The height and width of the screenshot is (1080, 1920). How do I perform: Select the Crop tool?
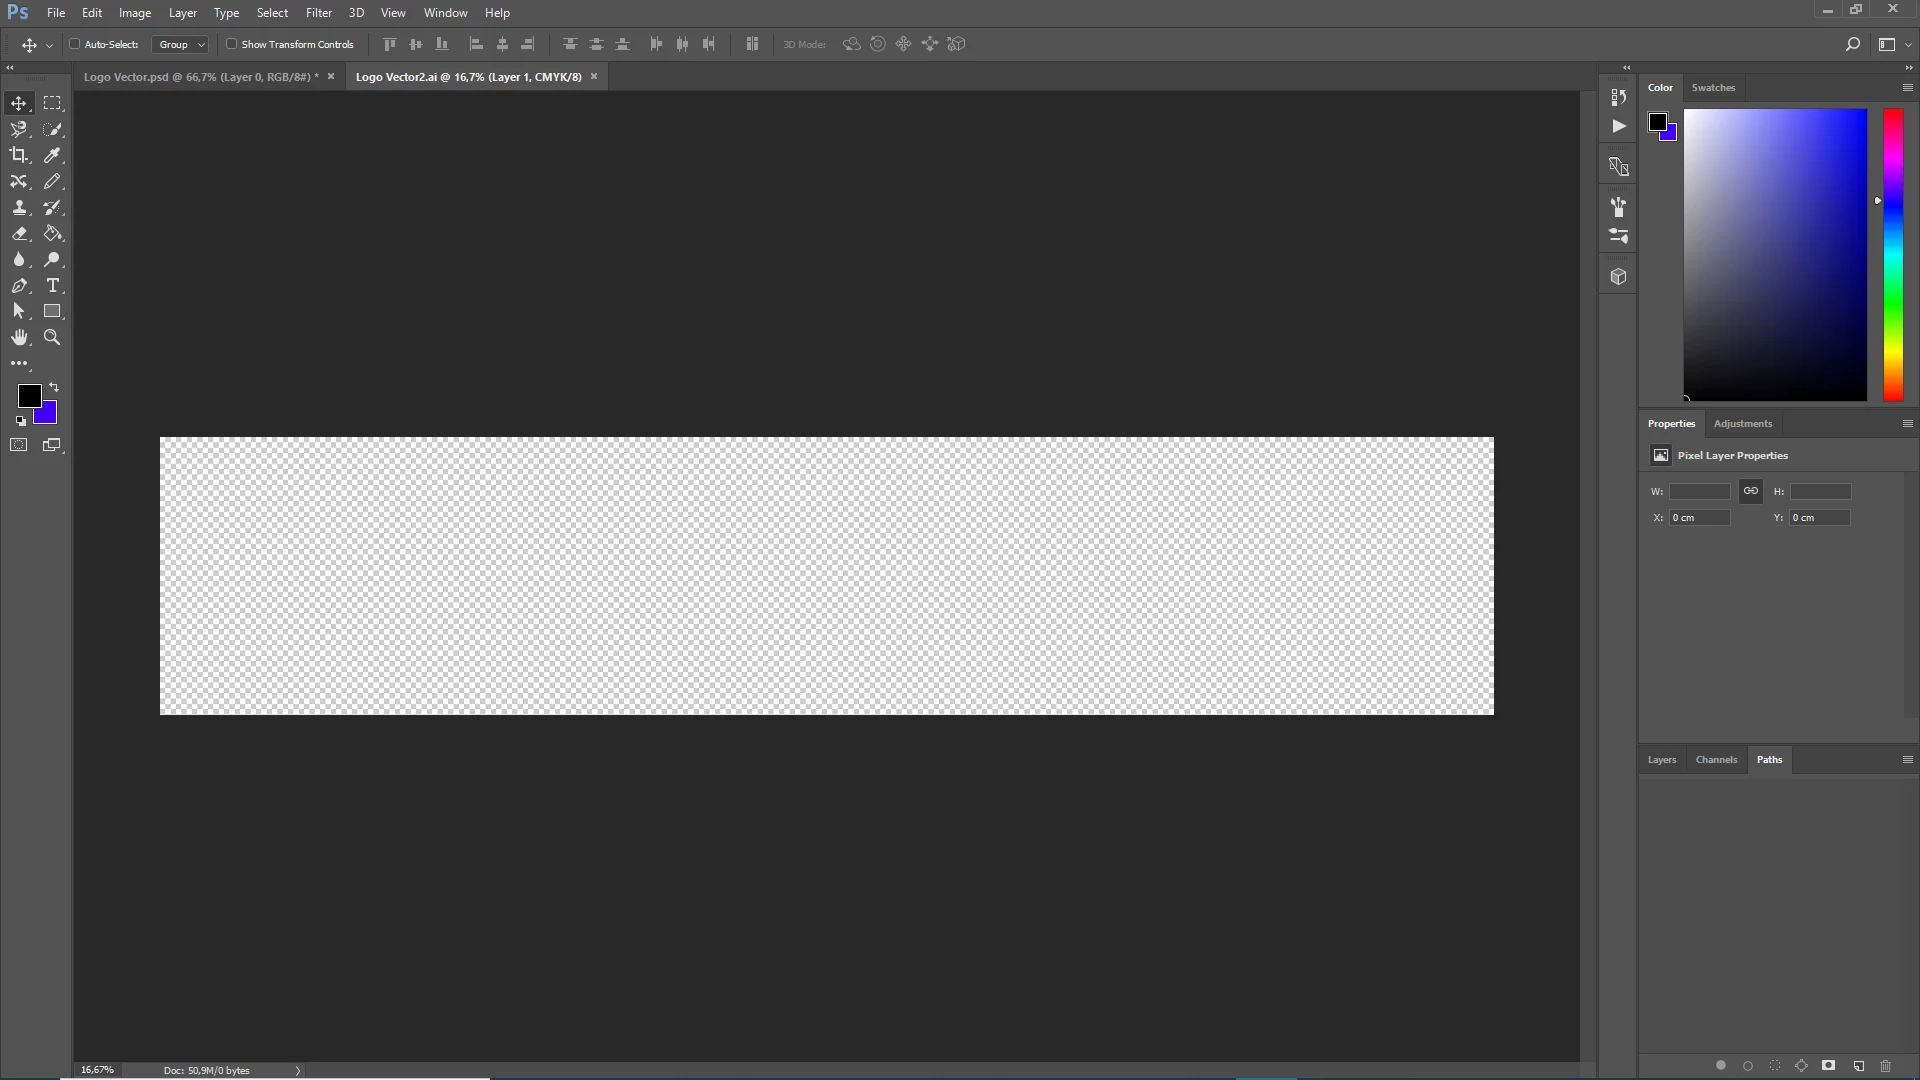[x=19, y=155]
